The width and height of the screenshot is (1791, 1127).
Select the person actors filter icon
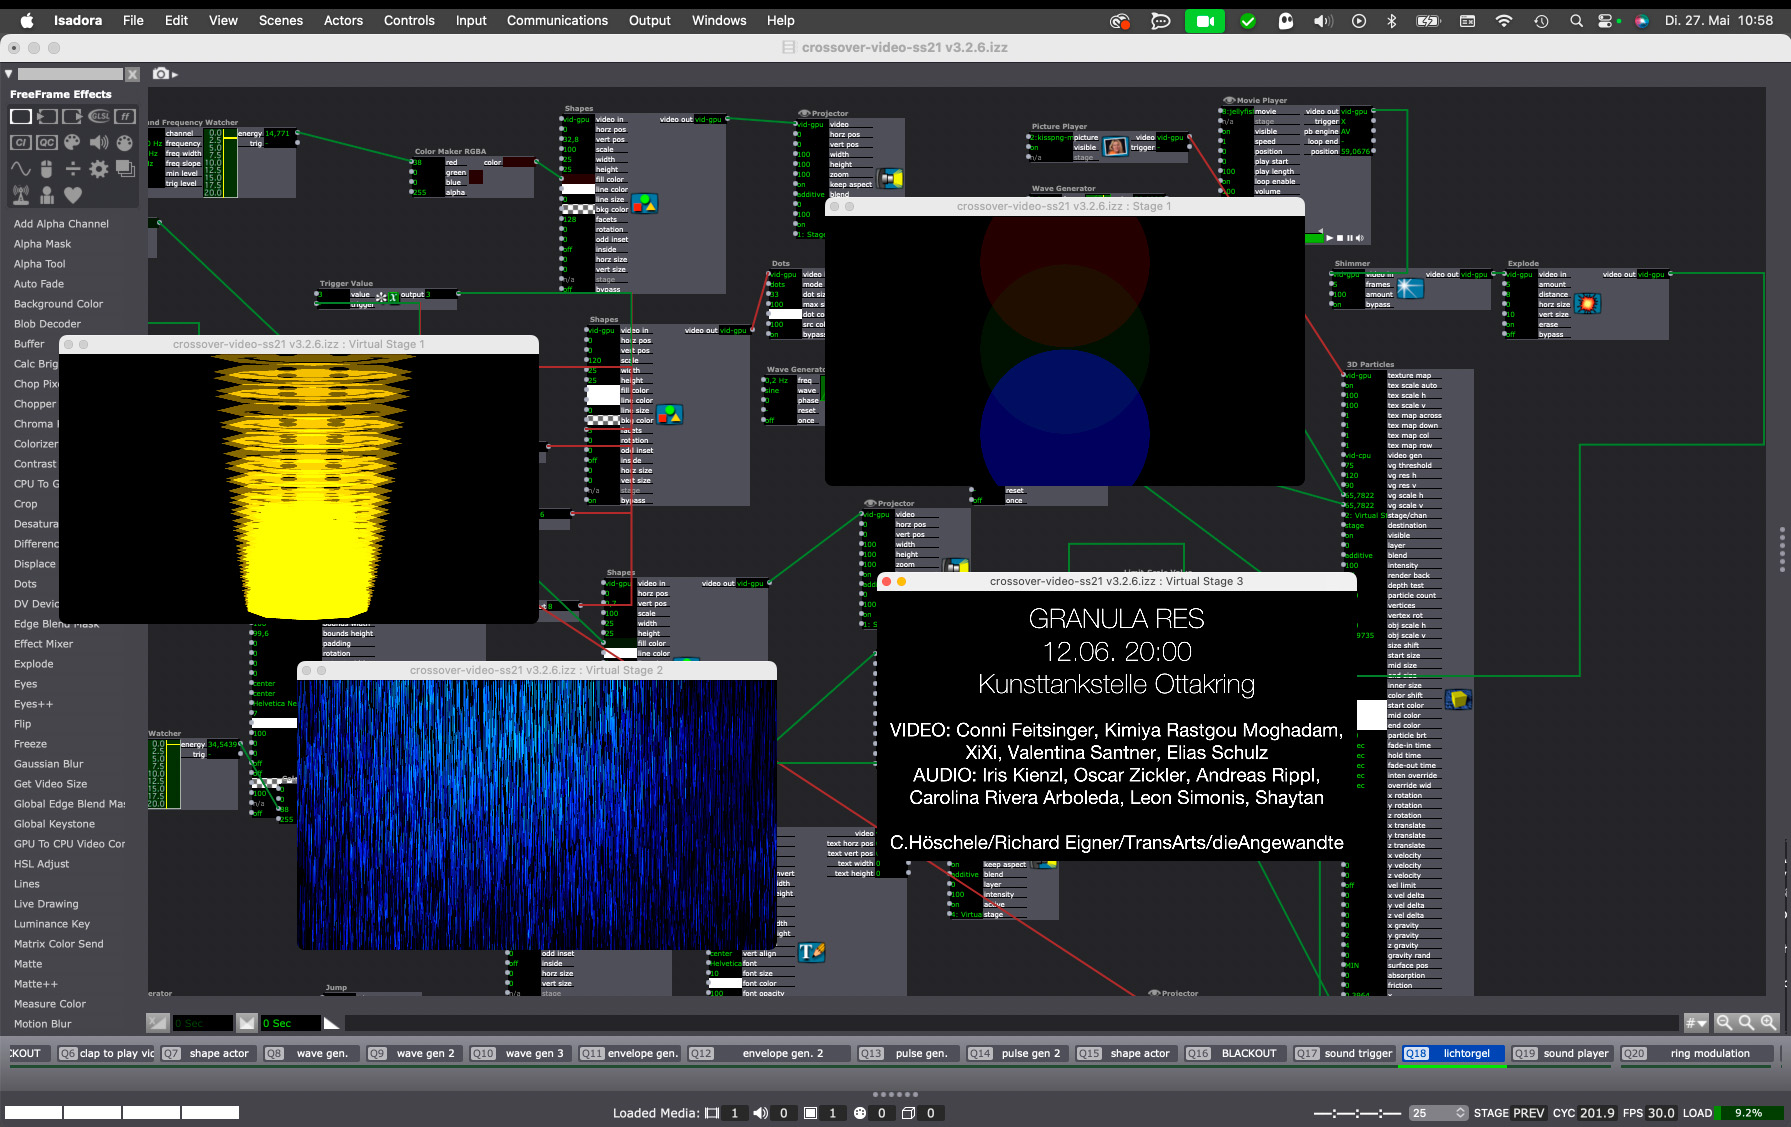[x=46, y=195]
